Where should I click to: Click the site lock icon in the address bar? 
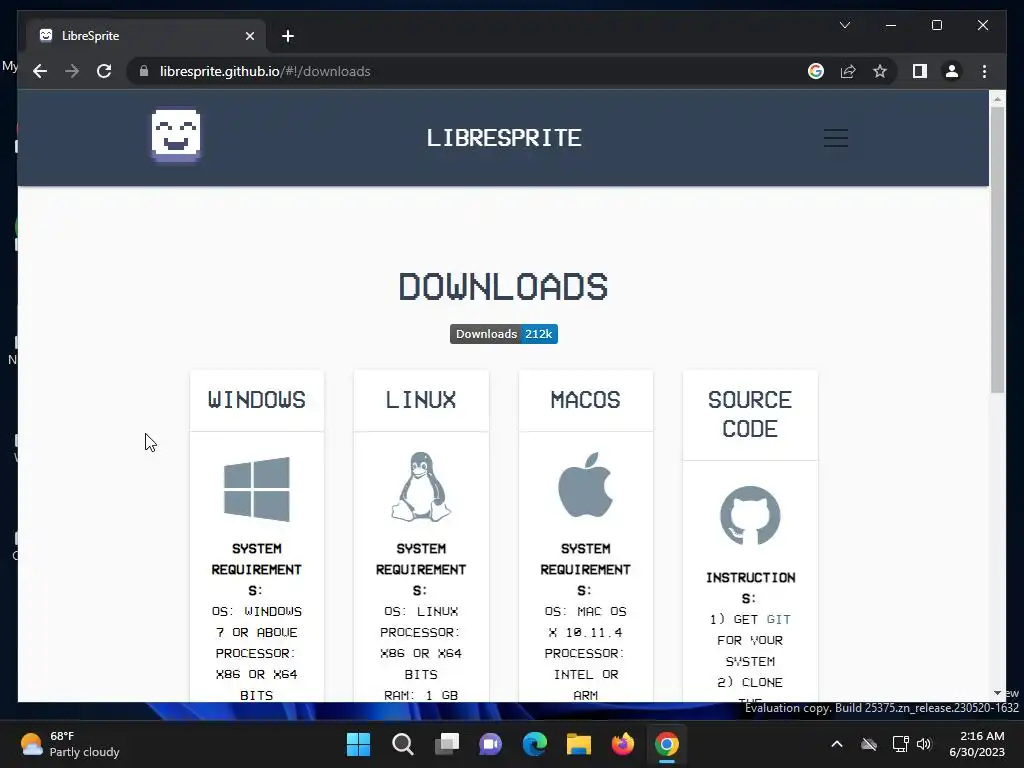144,71
